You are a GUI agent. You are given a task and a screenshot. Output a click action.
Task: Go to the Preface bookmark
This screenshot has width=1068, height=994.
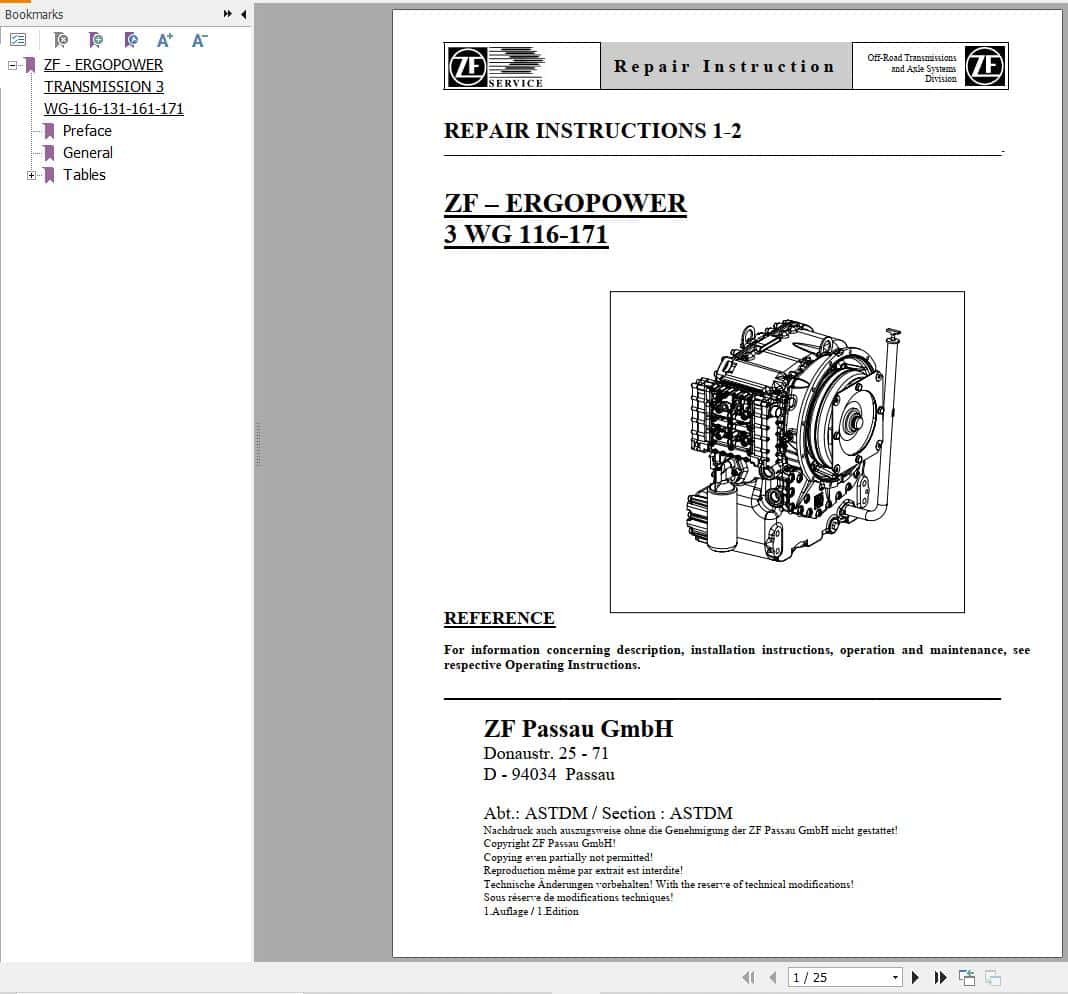[87, 131]
